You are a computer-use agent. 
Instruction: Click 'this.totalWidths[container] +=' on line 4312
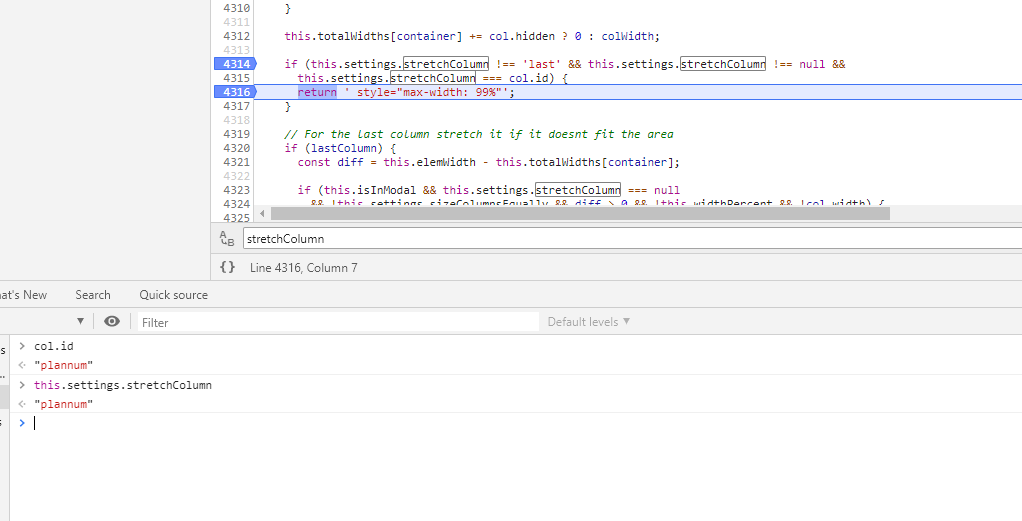[x=383, y=36]
